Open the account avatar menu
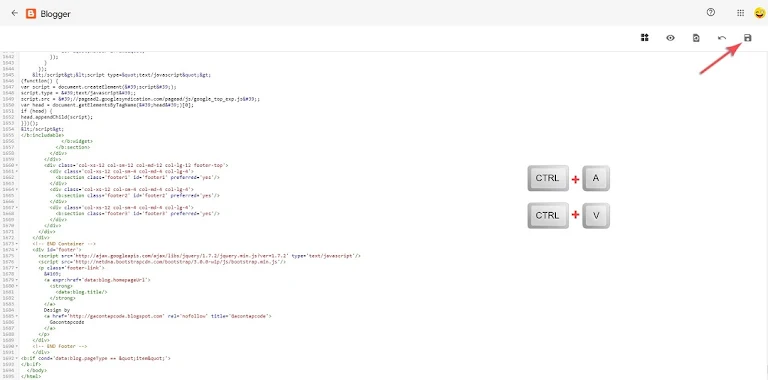This screenshot has width=768, height=380. (760, 13)
